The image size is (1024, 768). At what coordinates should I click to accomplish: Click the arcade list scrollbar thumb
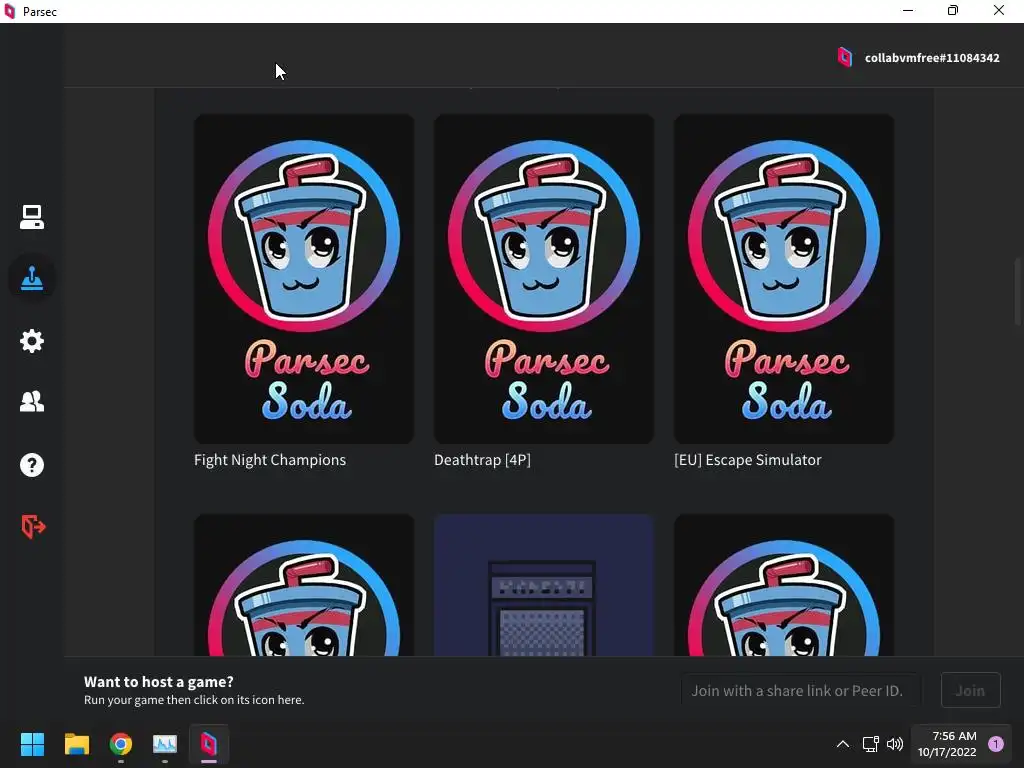1017,291
